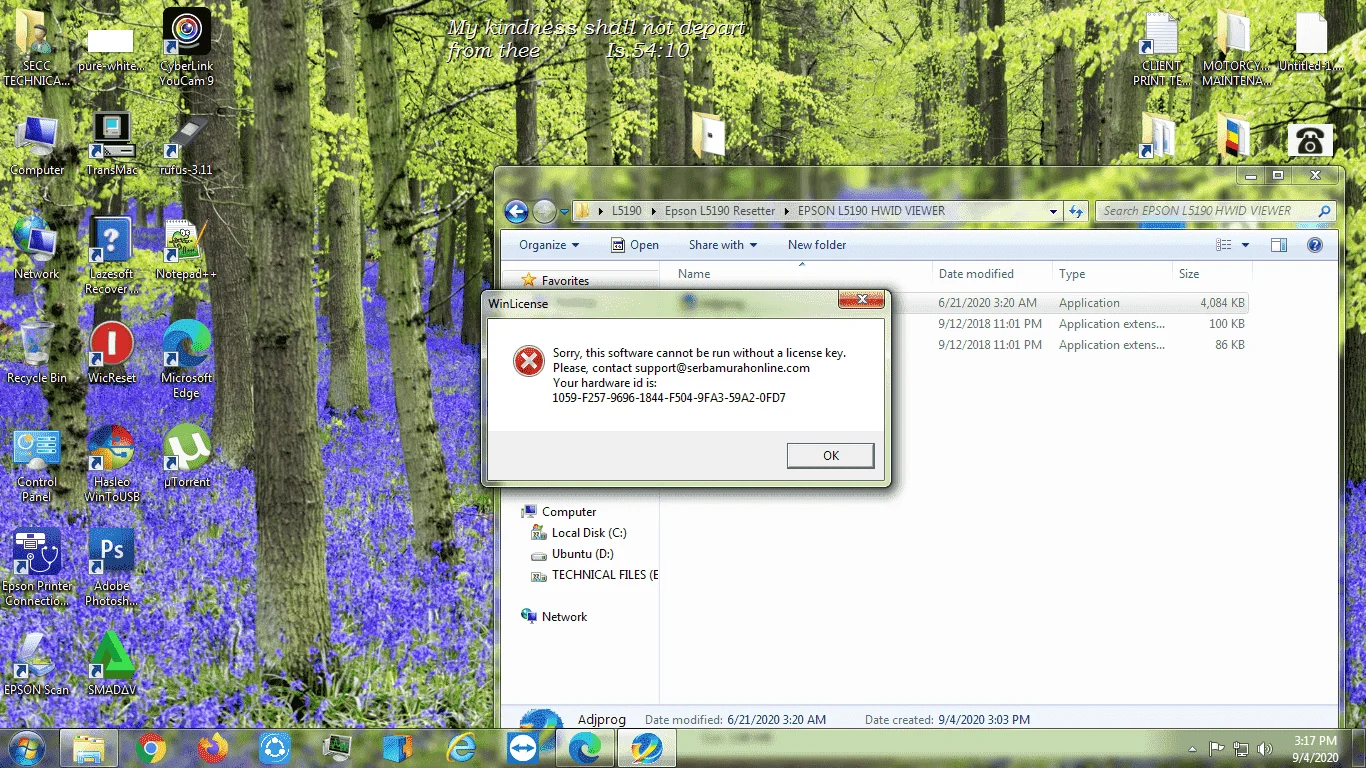Viewport: 1366px width, 768px height.
Task: Select the rufus-3.11 desktop icon
Action: tap(187, 143)
